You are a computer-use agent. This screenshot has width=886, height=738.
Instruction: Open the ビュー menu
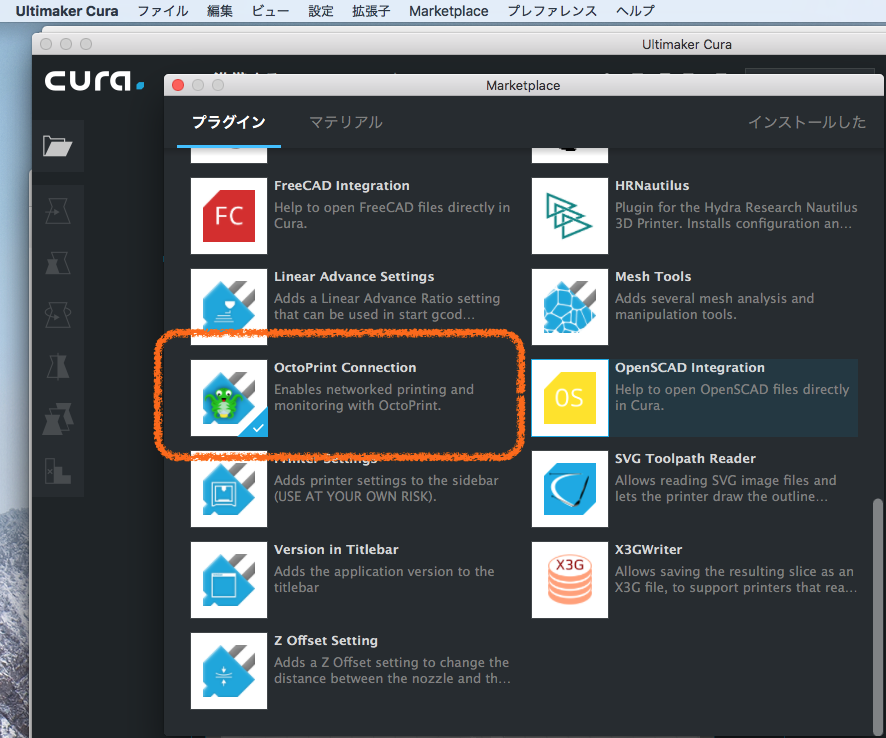tap(270, 11)
